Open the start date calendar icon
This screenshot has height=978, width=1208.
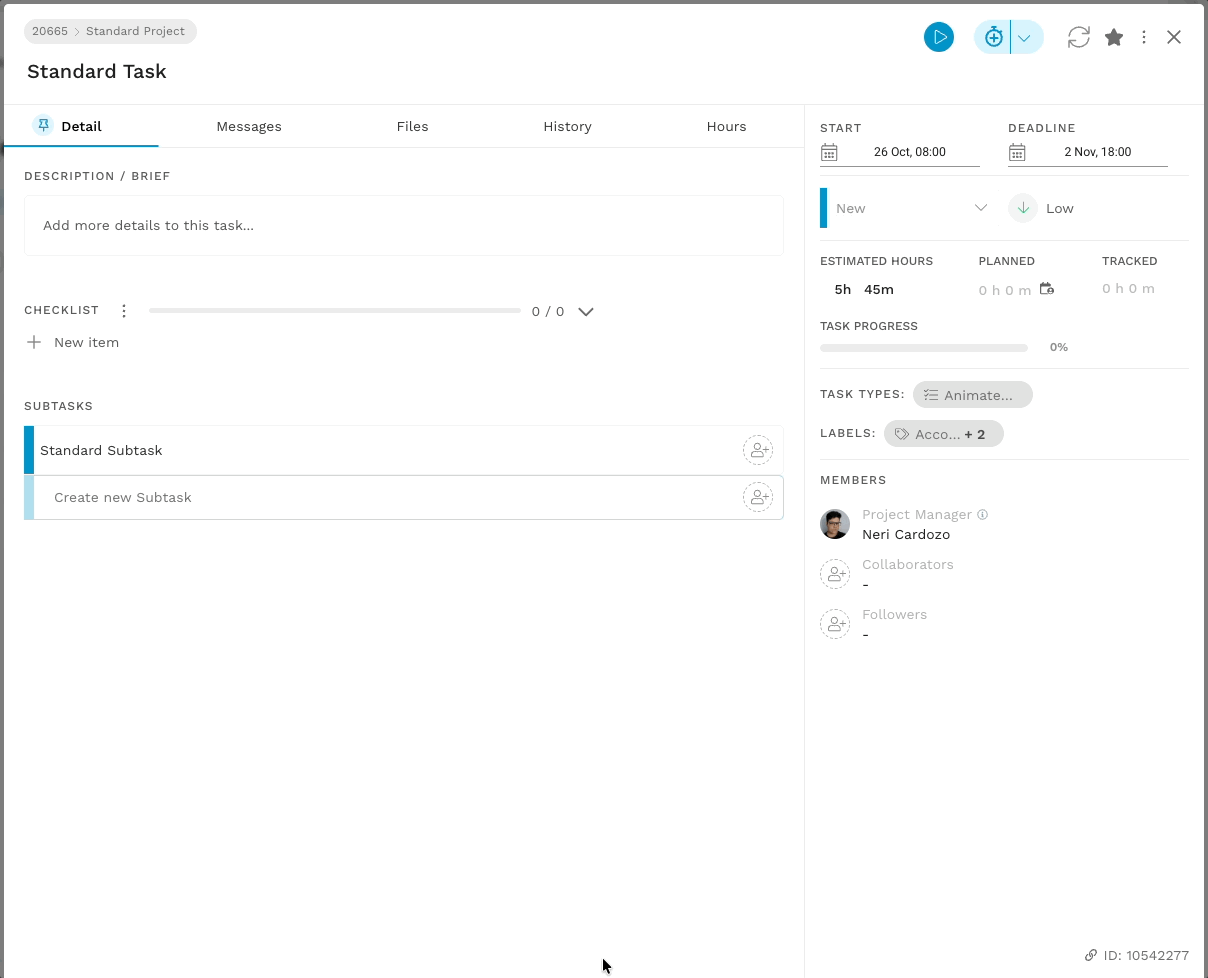(829, 152)
